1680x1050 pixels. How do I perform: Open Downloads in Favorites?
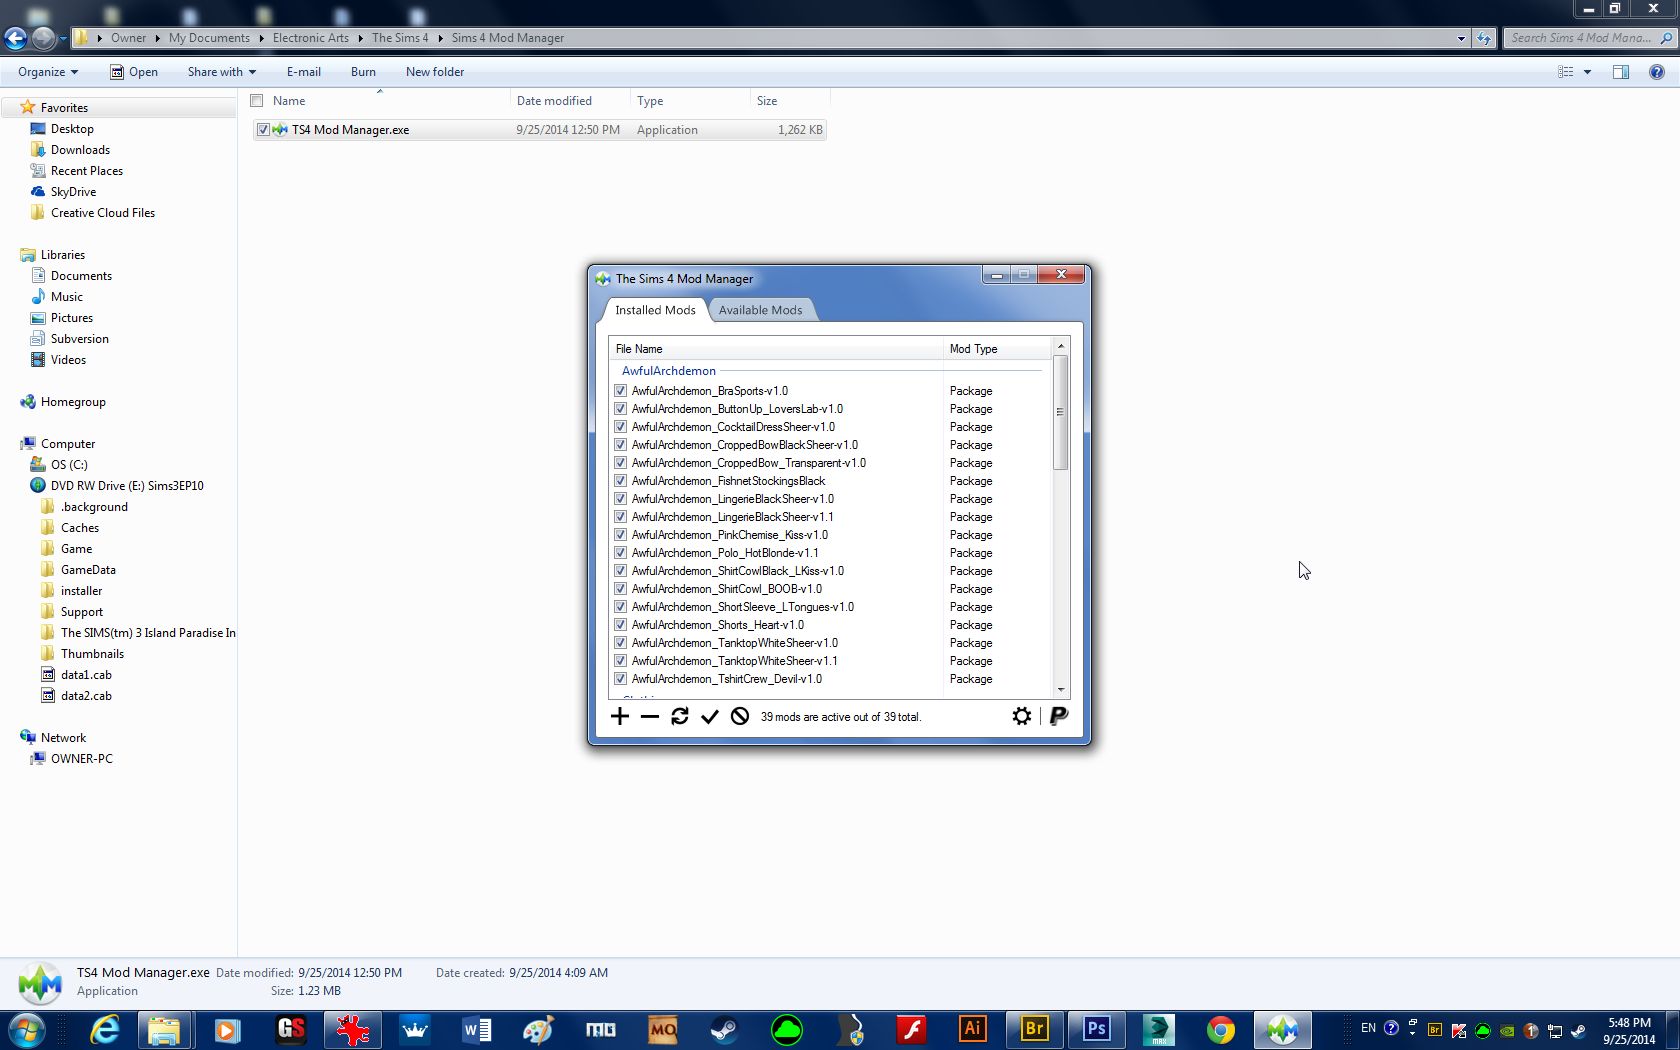coord(80,150)
